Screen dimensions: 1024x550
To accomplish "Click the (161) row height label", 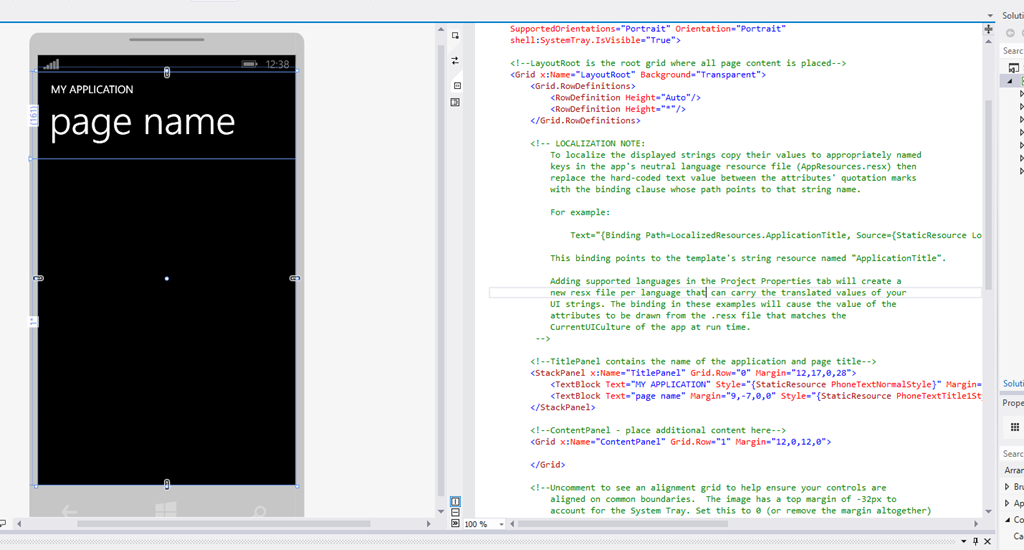I will point(33,116).
